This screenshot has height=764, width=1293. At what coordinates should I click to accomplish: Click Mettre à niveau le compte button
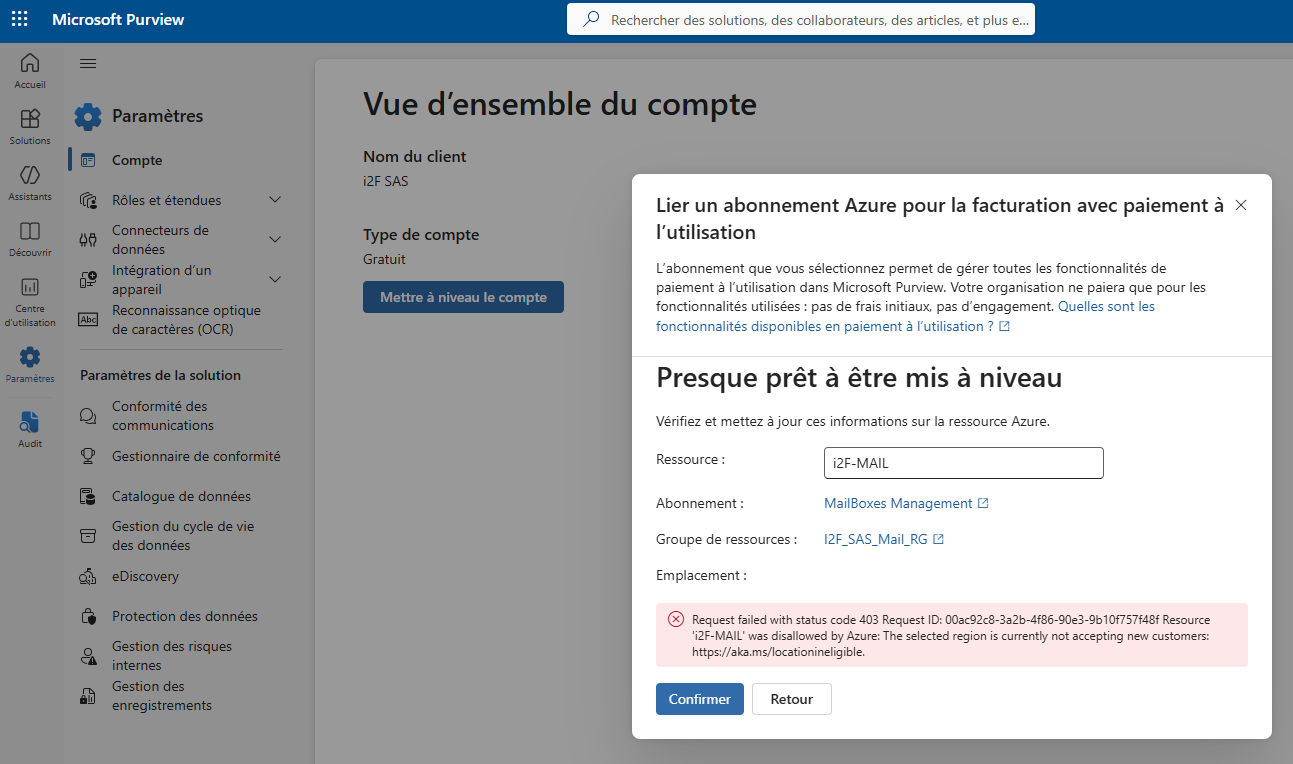point(463,297)
